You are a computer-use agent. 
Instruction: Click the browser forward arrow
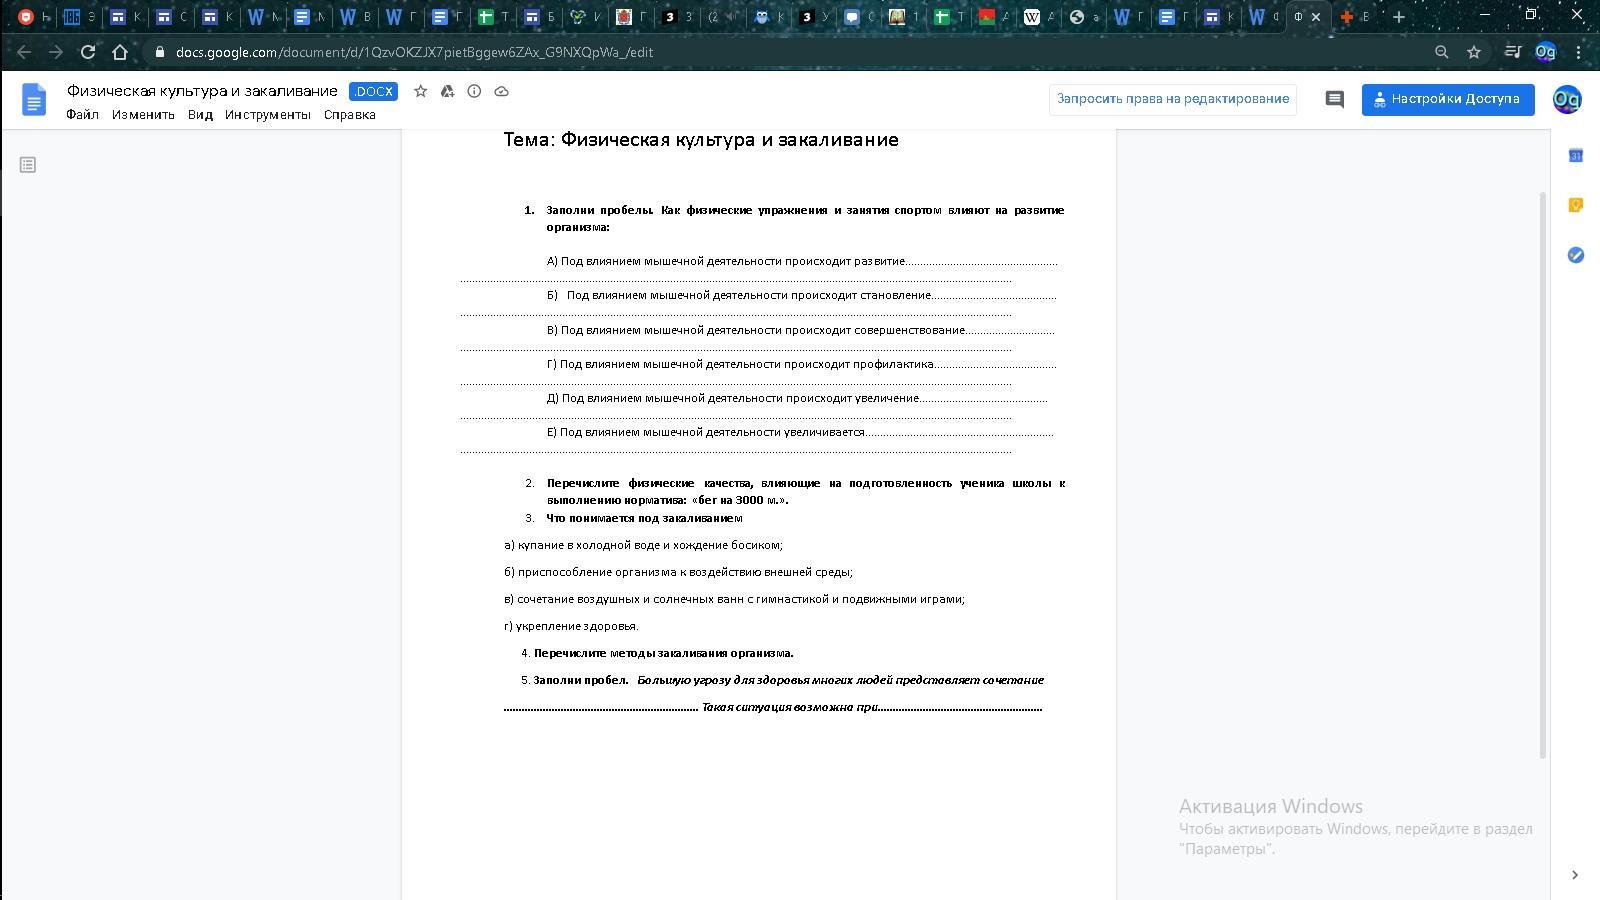[56, 52]
